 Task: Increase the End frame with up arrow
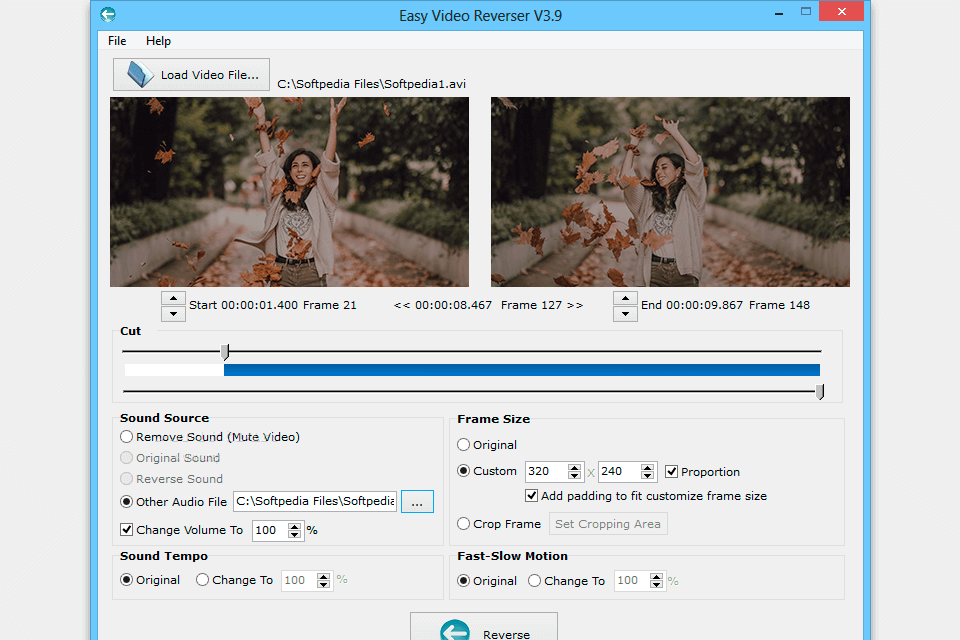click(625, 298)
